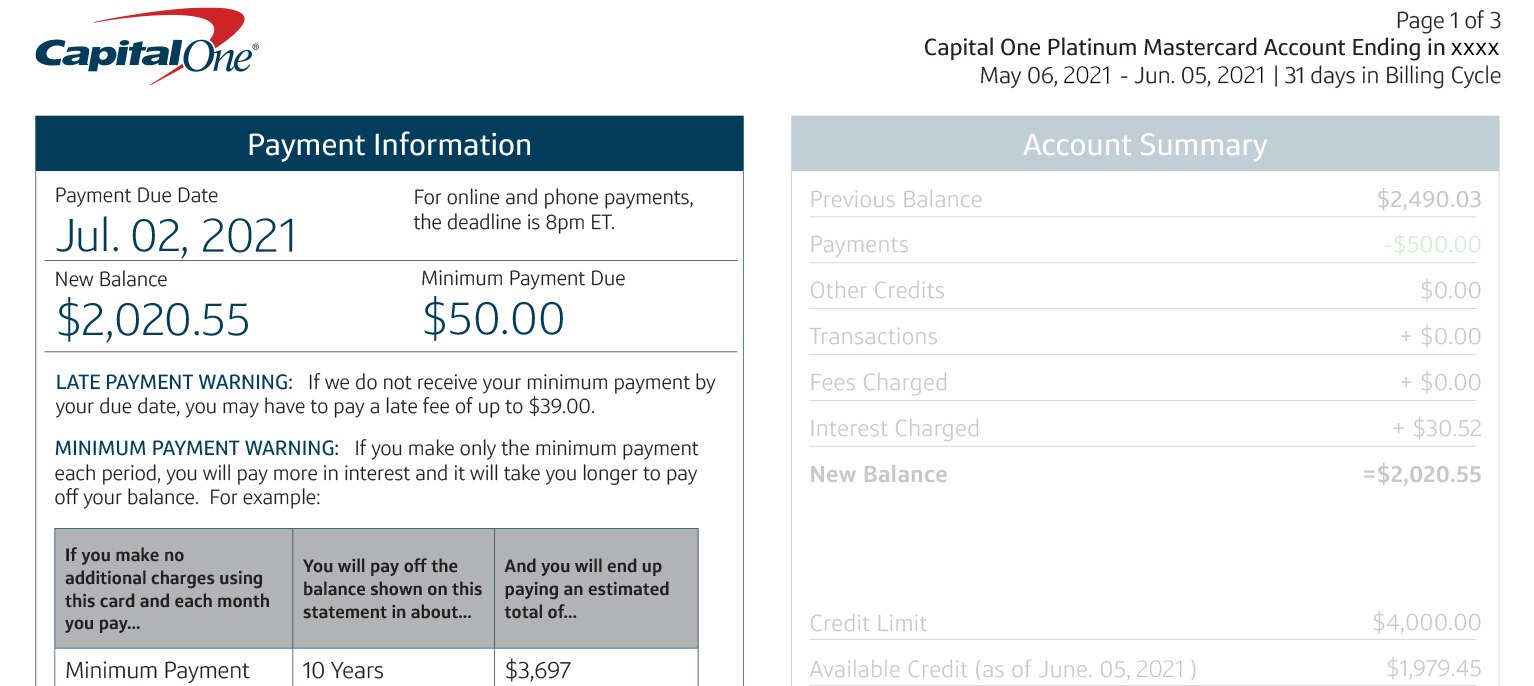This screenshot has height=686, width=1534.
Task: Click the Account Summary header
Action: pos(1145,144)
